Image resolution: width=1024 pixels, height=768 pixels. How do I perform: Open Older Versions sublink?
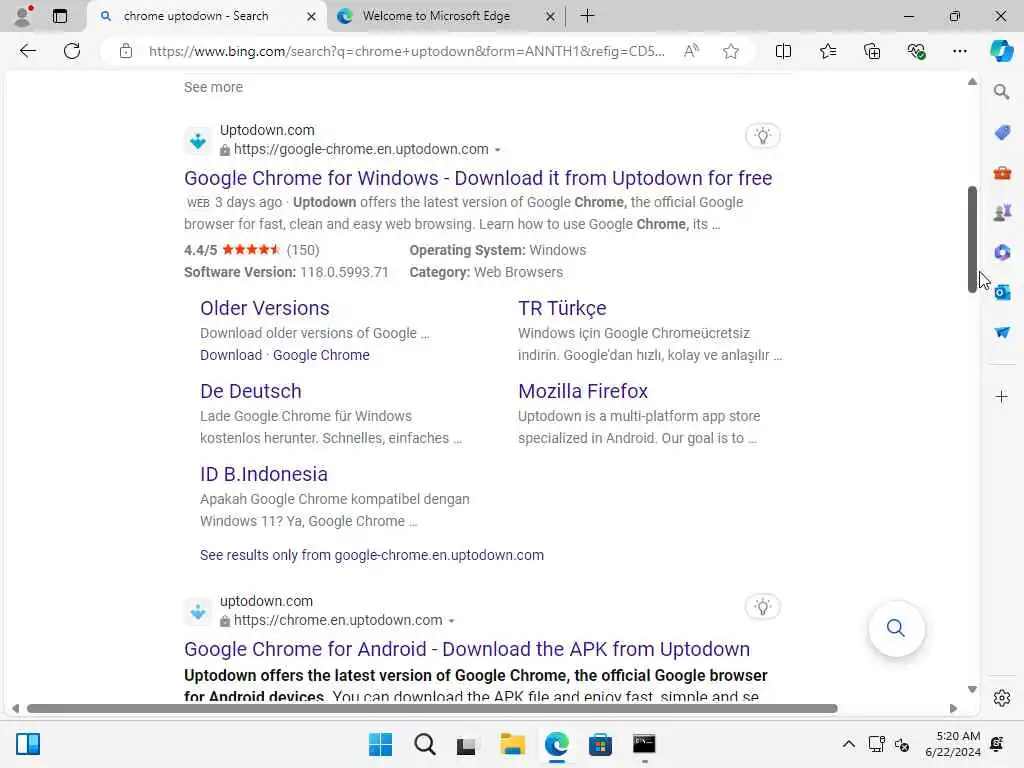(x=264, y=308)
